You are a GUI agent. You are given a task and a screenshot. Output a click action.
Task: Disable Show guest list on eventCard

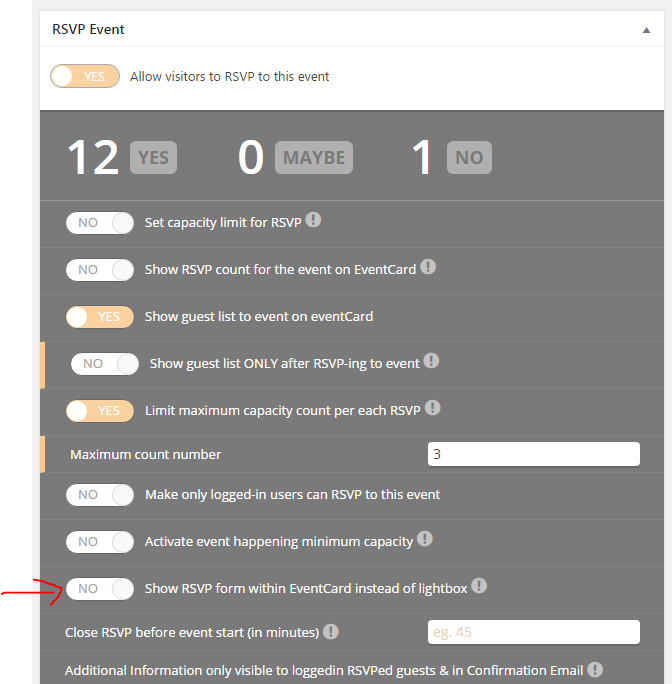click(100, 317)
